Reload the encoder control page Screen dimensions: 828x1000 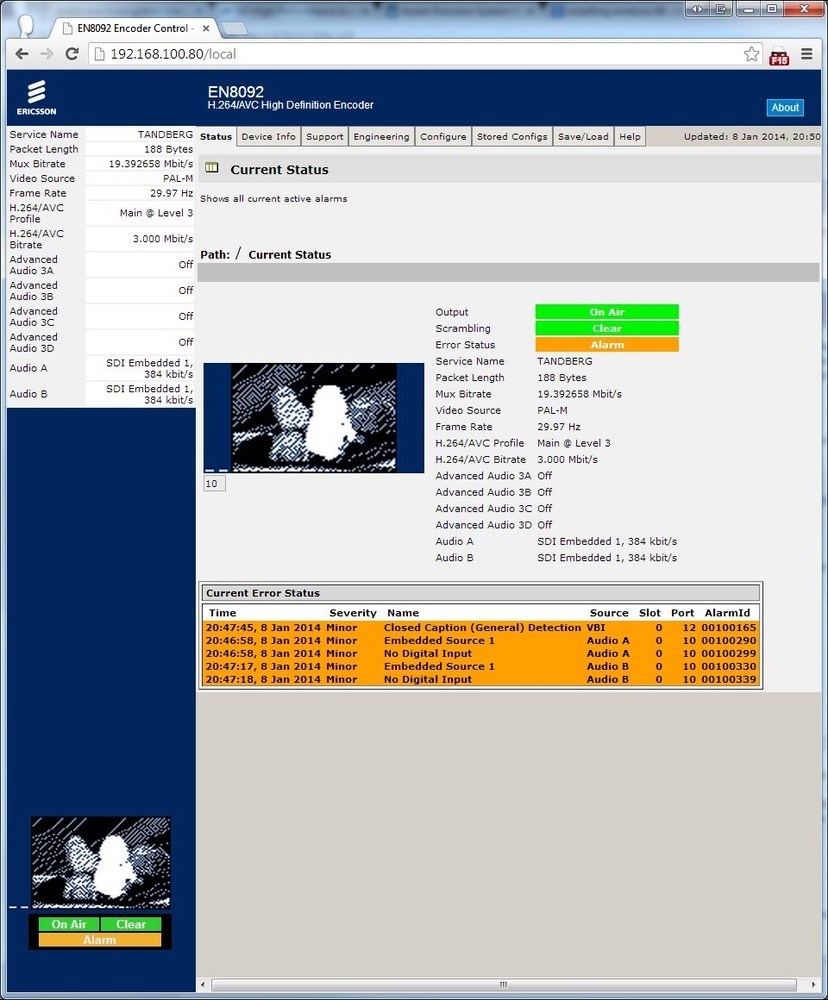[70, 56]
